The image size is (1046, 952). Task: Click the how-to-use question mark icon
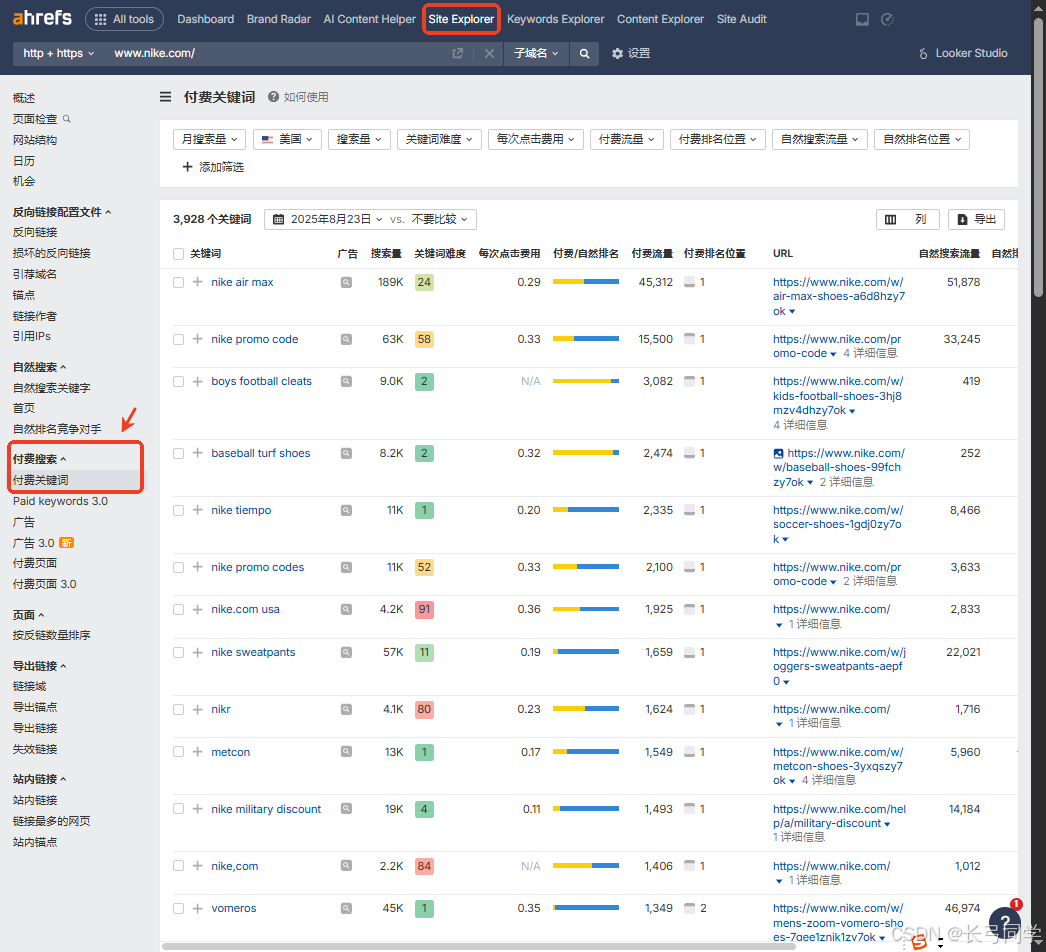[x=273, y=97]
